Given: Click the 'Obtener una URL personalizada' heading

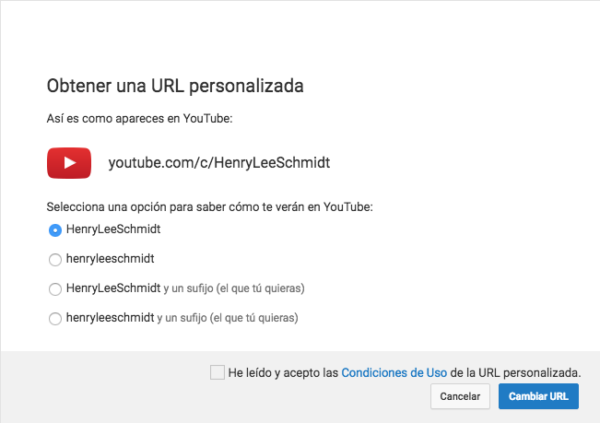Looking at the screenshot, I should [175, 85].
